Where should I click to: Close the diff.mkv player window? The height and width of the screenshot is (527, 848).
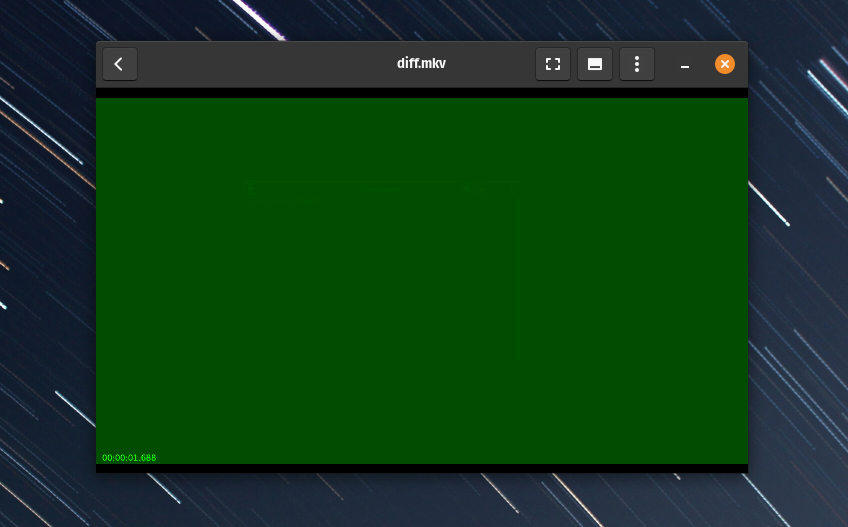(x=725, y=64)
